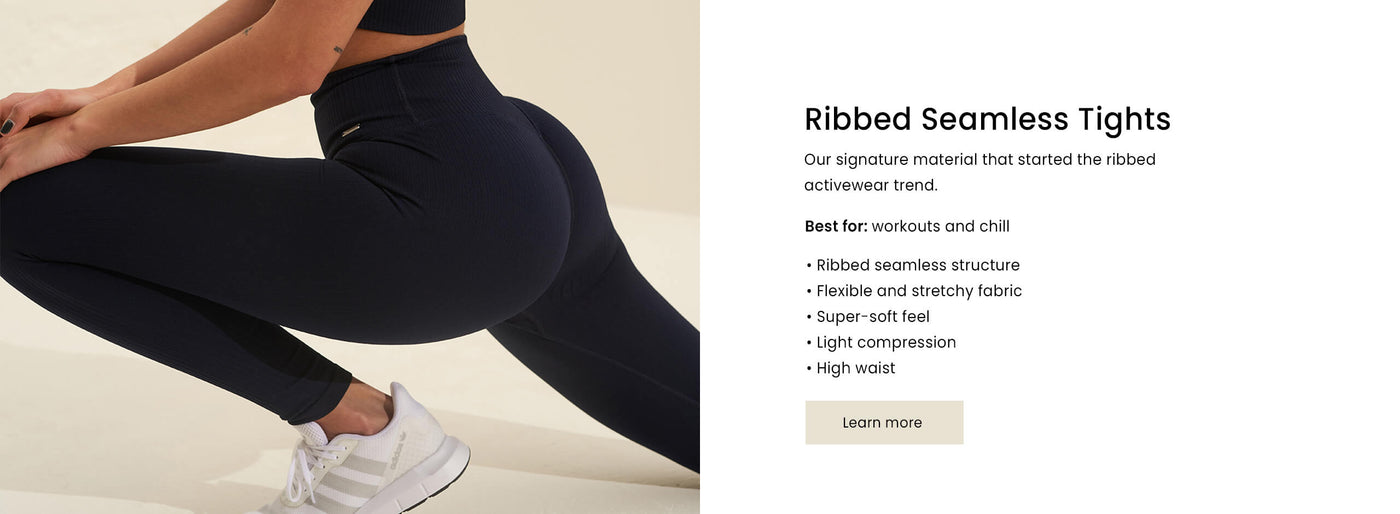1400x514 pixels.
Task: Click the "workouts and chill" text
Action: [940, 226]
